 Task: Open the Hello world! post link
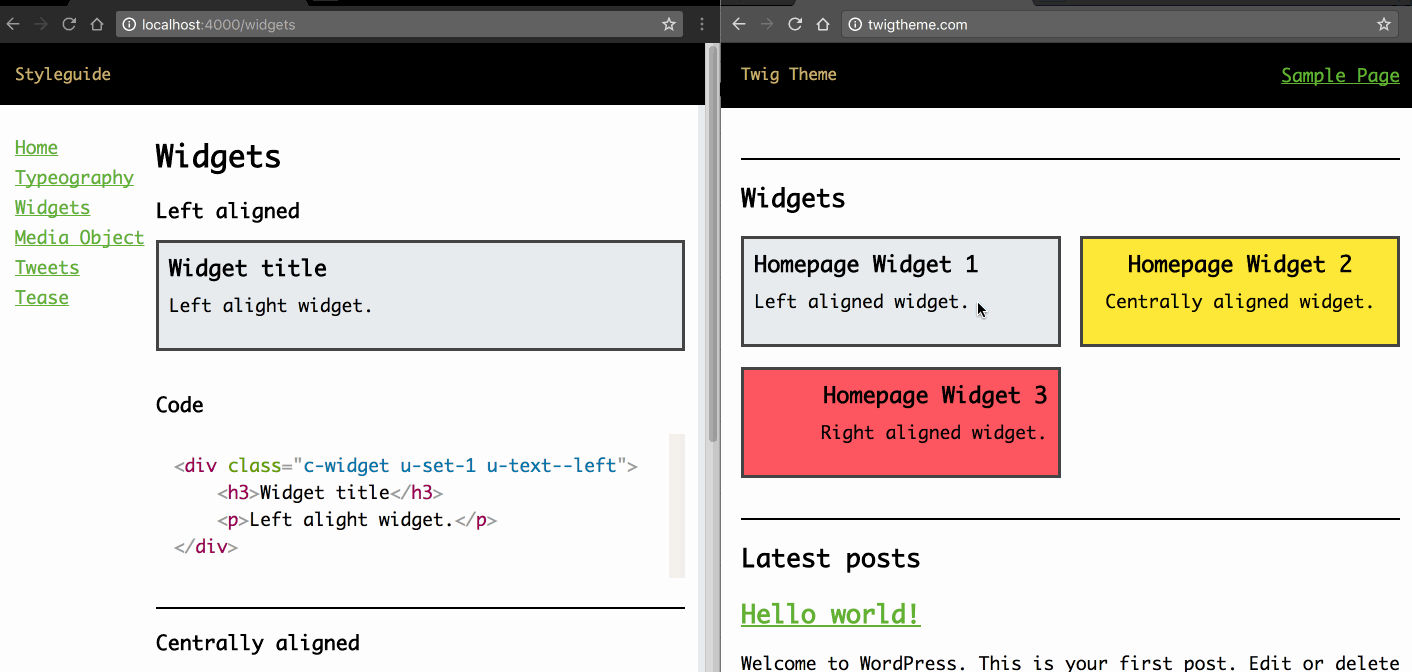830,614
